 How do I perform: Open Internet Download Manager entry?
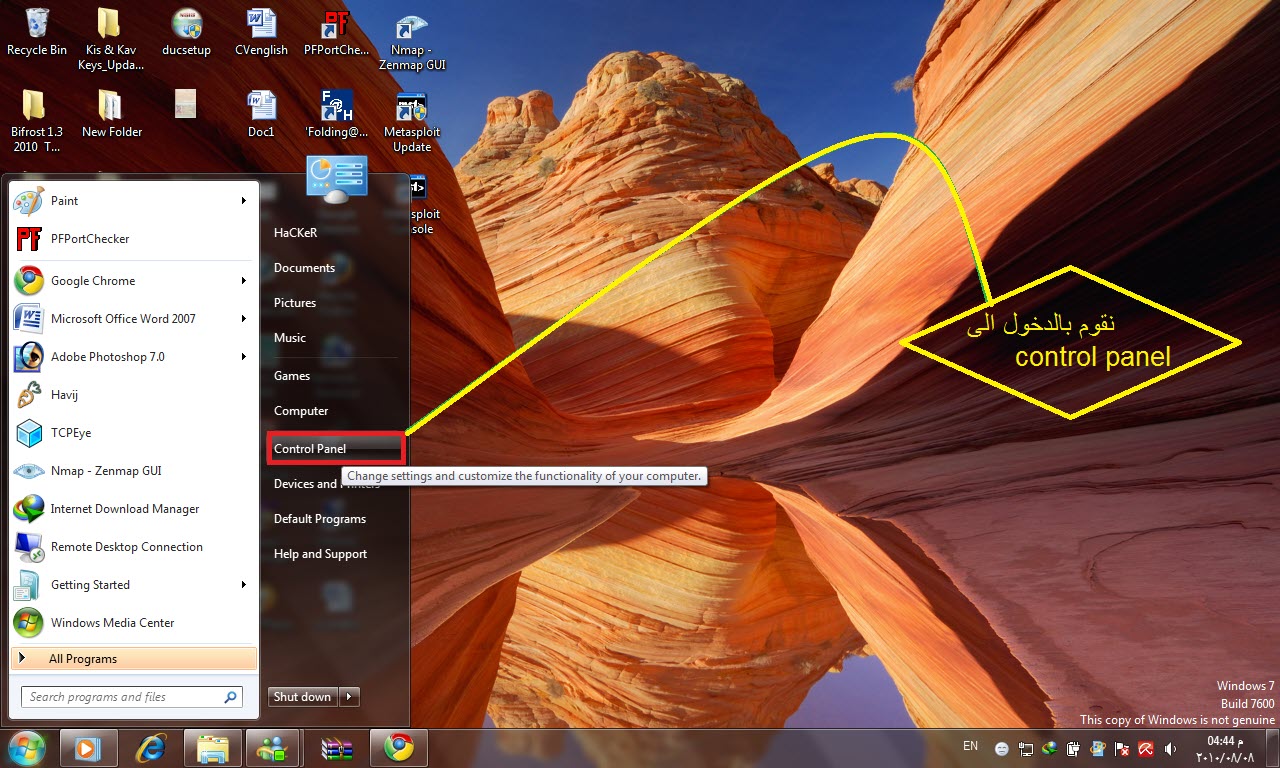(133, 509)
